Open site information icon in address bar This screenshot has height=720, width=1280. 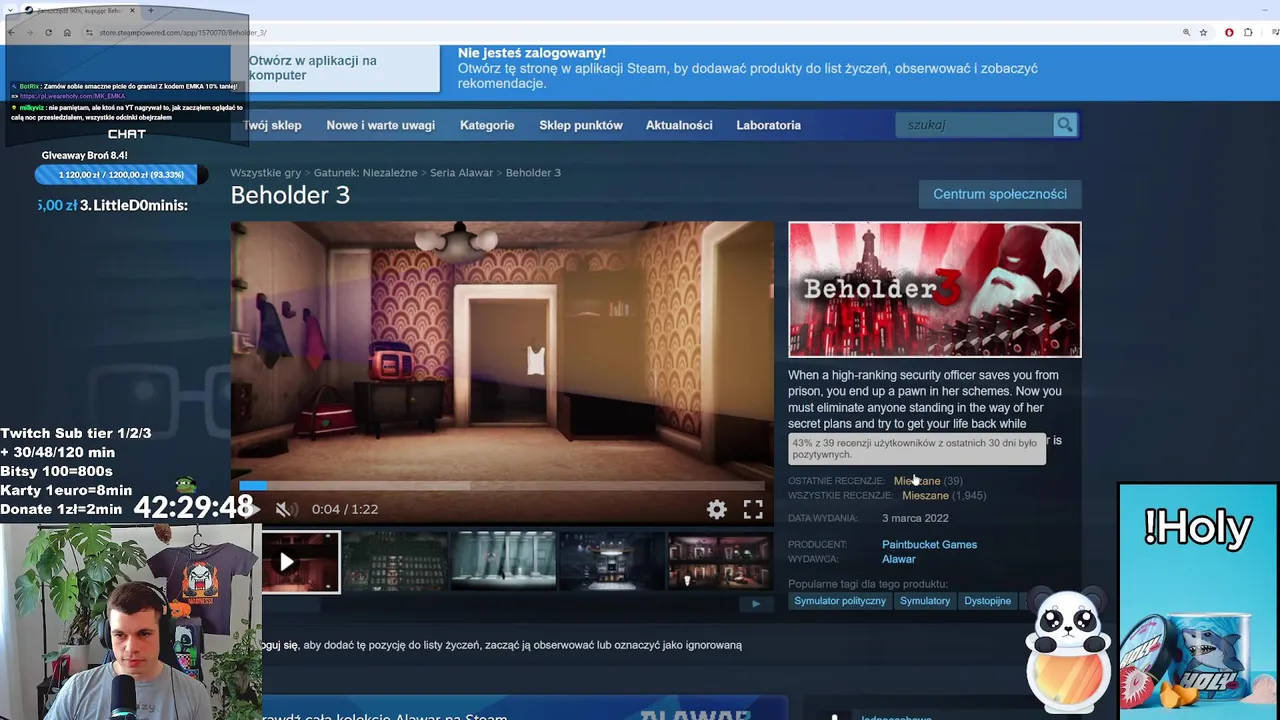point(89,32)
